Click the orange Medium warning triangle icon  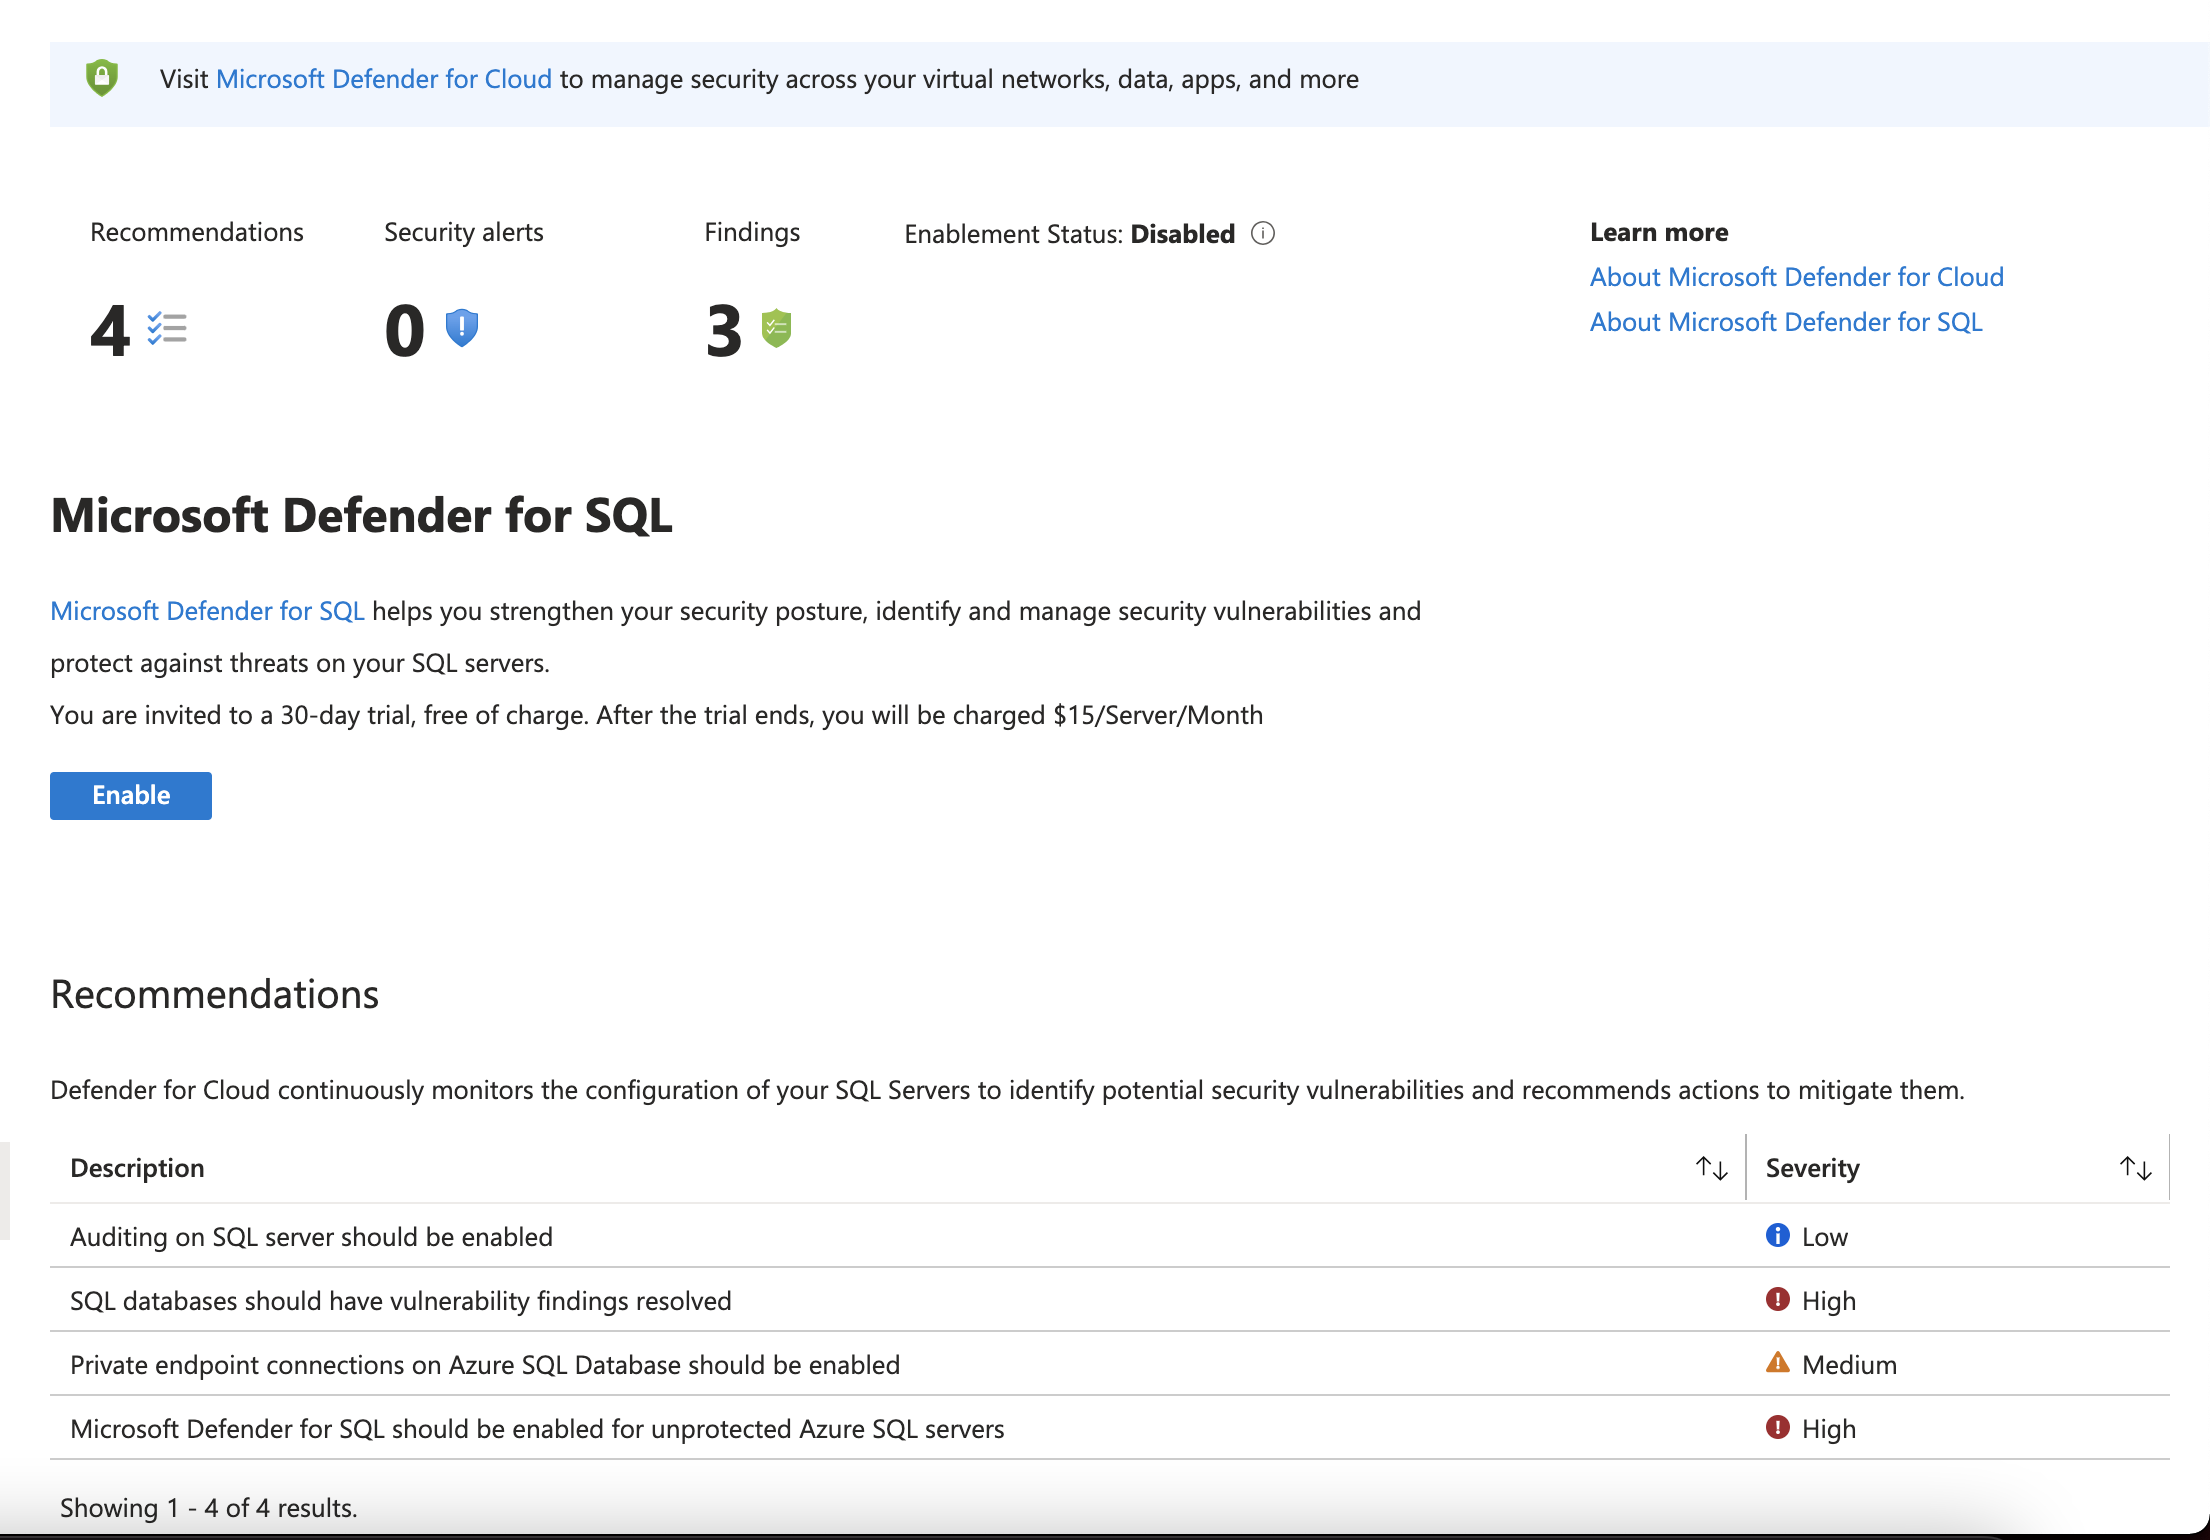(1777, 1363)
